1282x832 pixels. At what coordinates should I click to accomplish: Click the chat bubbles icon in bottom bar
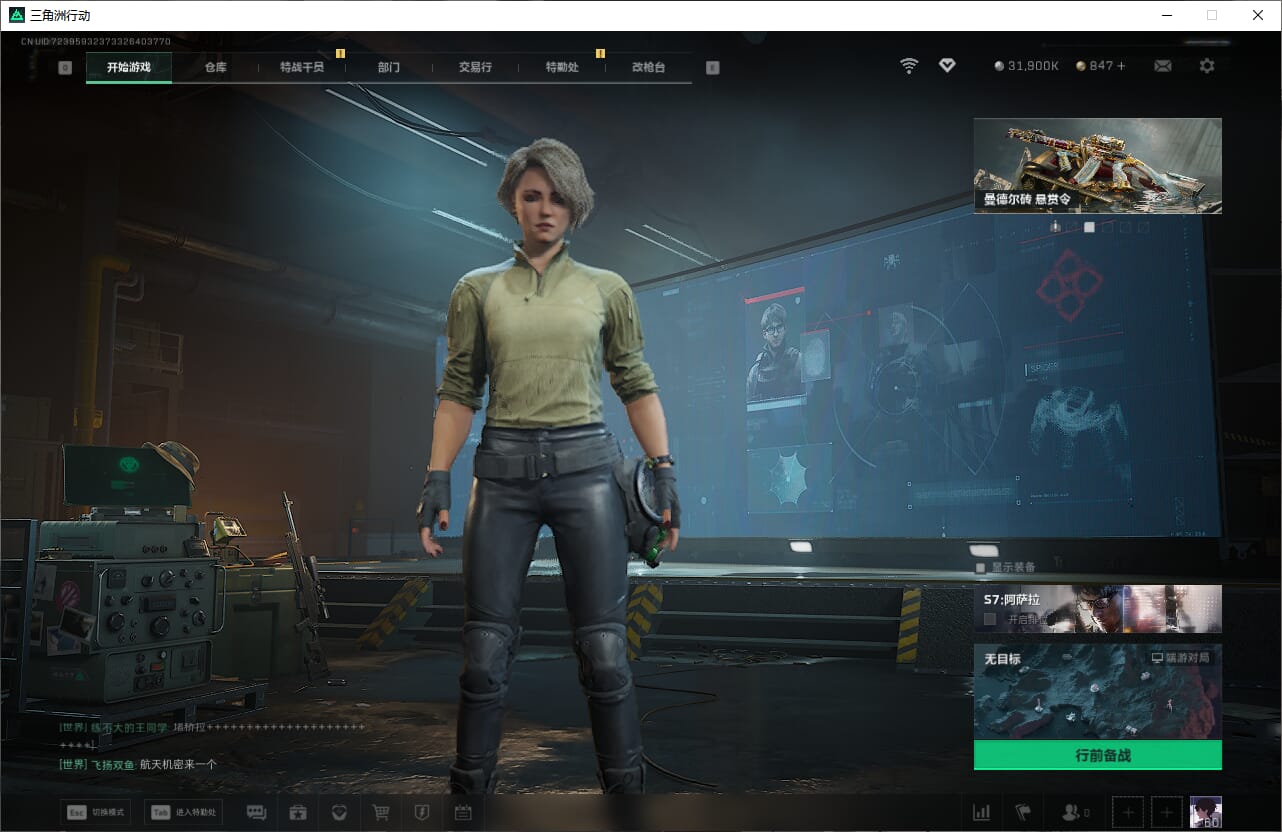tap(256, 812)
